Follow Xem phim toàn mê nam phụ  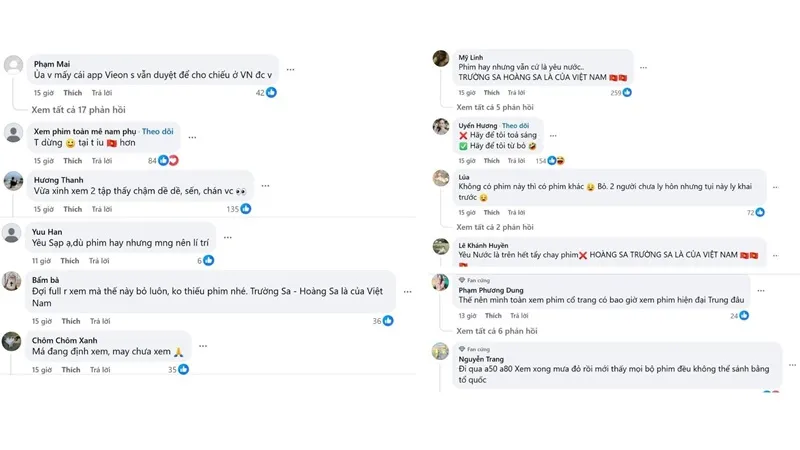click(157, 131)
